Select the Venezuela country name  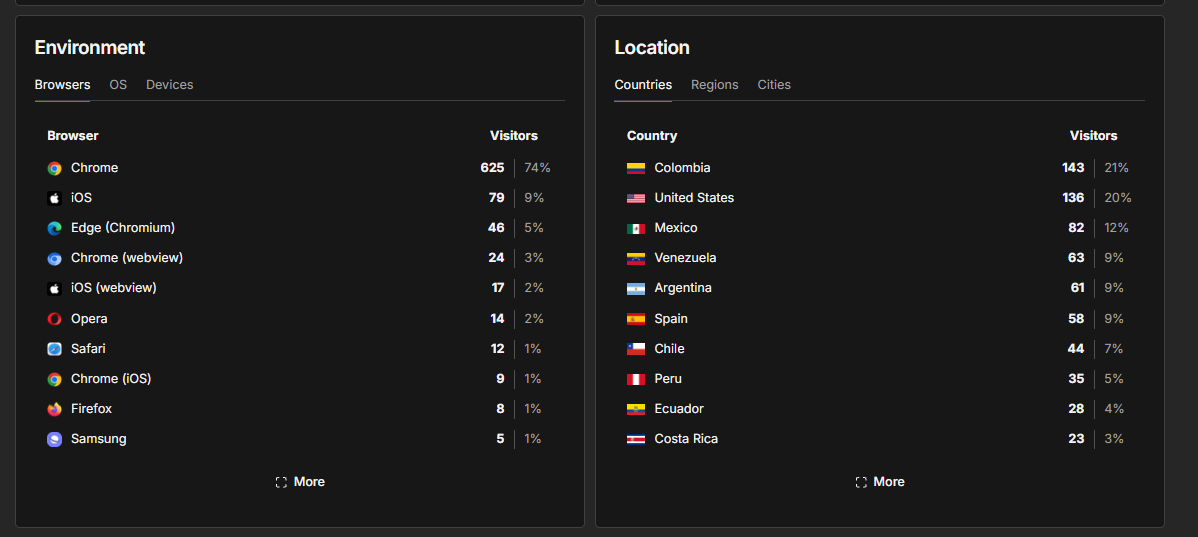point(685,257)
